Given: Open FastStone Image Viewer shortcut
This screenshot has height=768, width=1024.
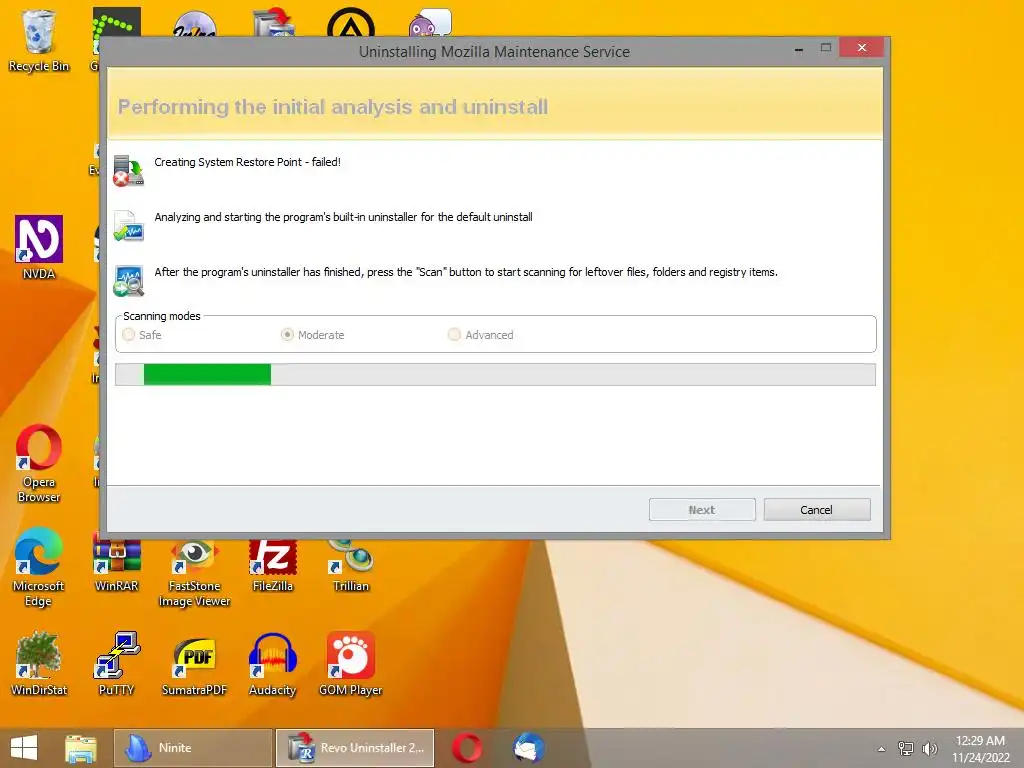Looking at the screenshot, I should click(195, 572).
